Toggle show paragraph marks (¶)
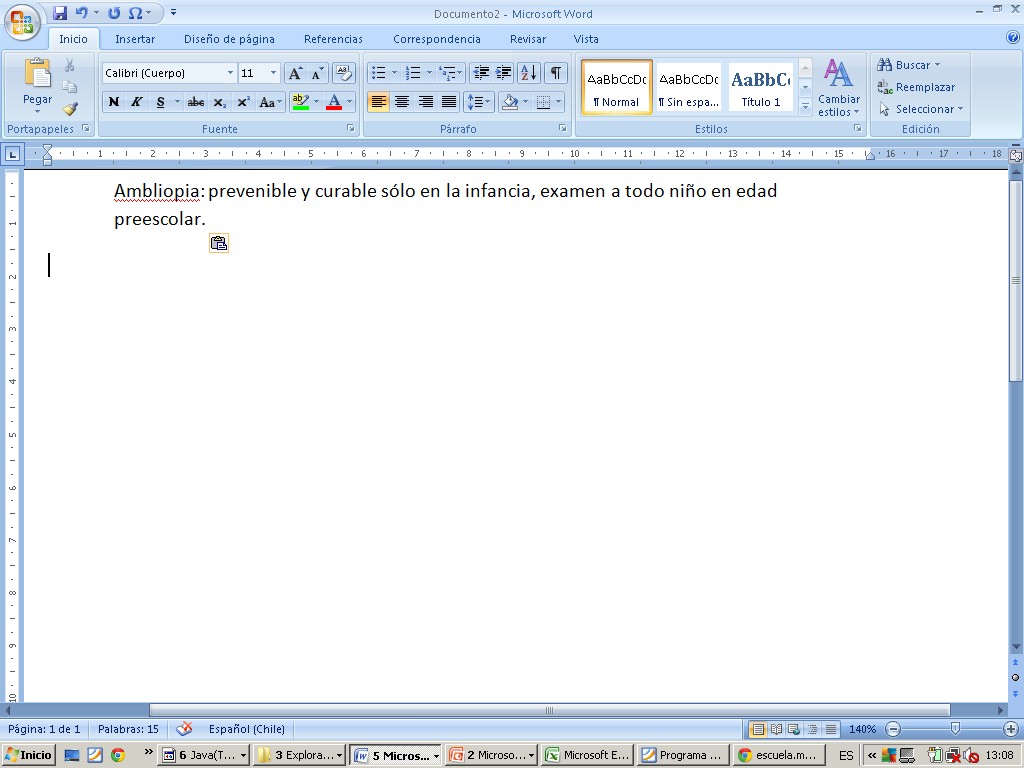The width and height of the screenshot is (1024, 768). 555,73
